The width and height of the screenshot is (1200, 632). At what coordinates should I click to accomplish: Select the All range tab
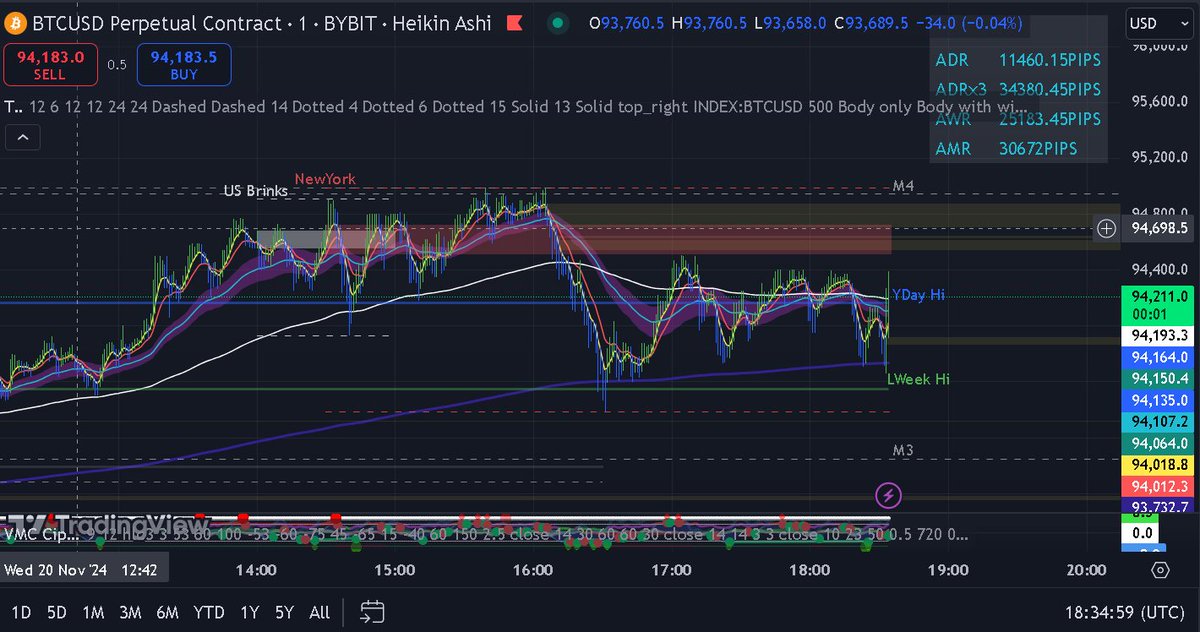click(319, 611)
